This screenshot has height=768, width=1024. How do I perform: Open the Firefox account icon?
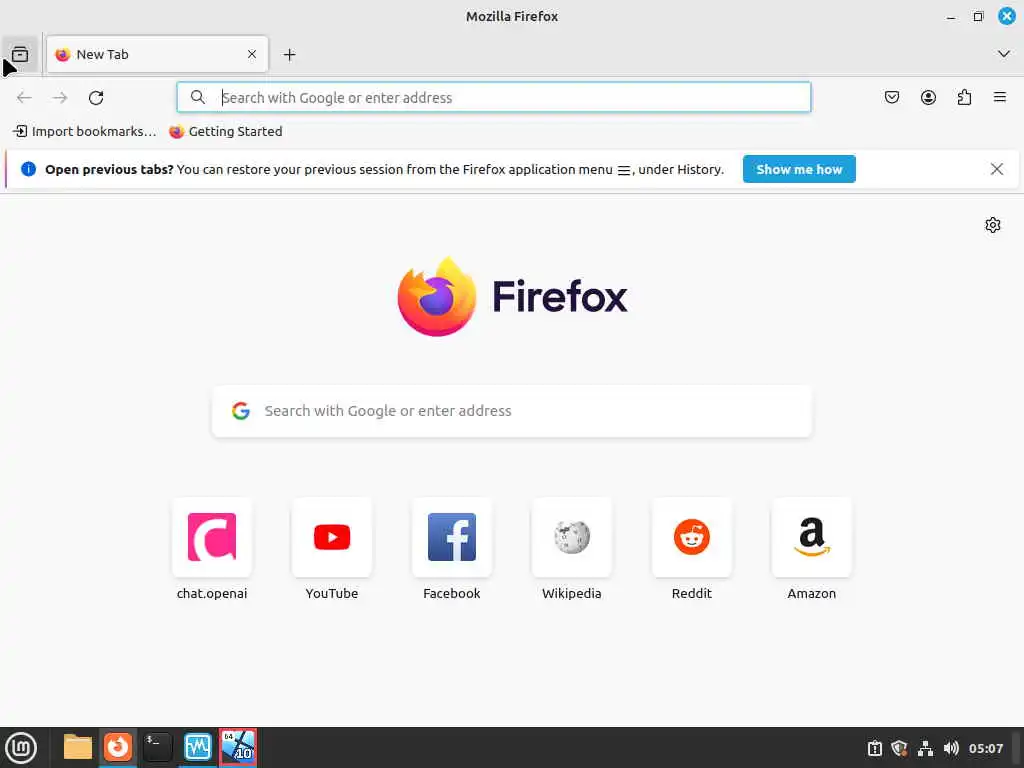(x=928, y=97)
